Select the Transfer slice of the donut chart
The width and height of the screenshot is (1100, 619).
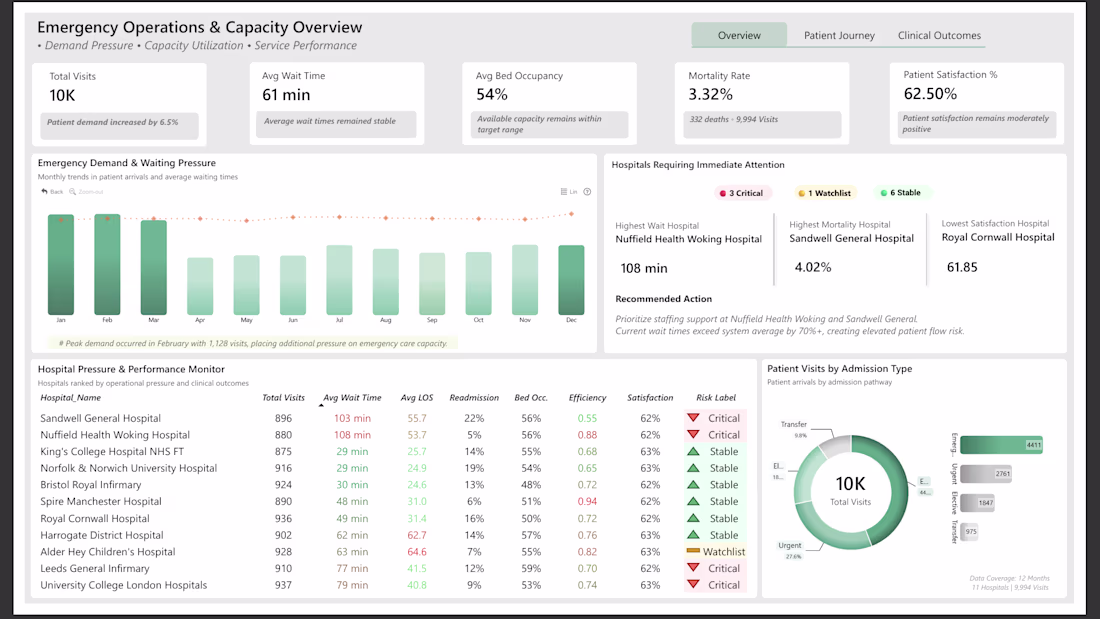[834, 446]
